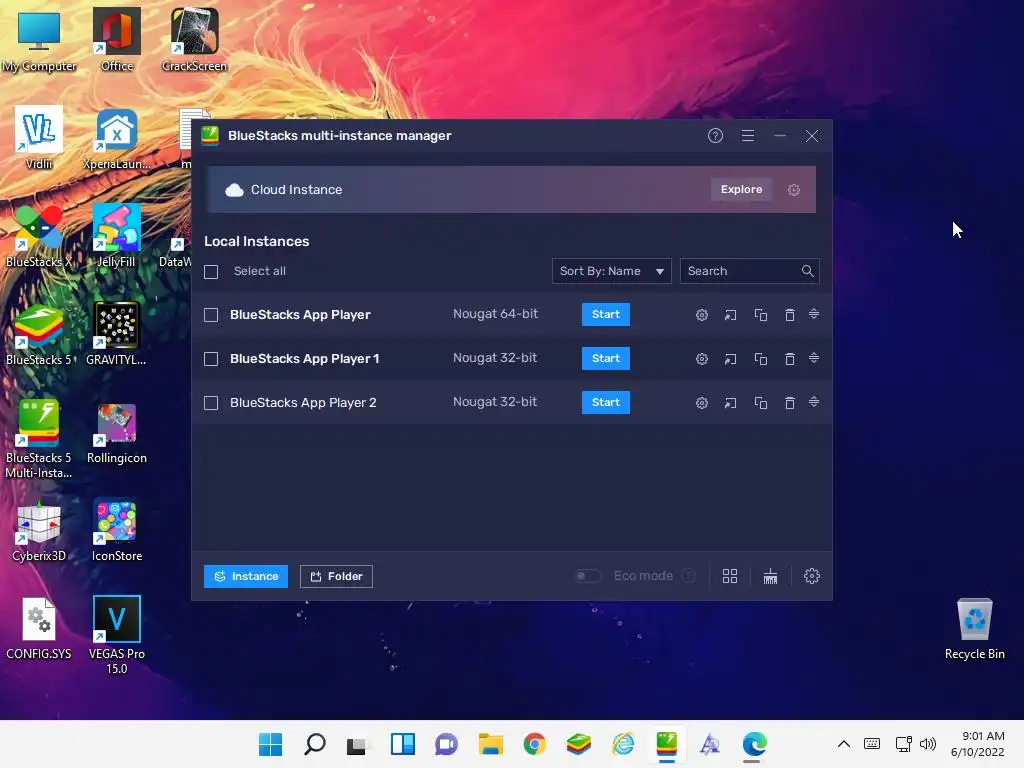The height and width of the screenshot is (768, 1024).
Task: Click the Explore button for Cloud Instance
Action: click(741, 189)
